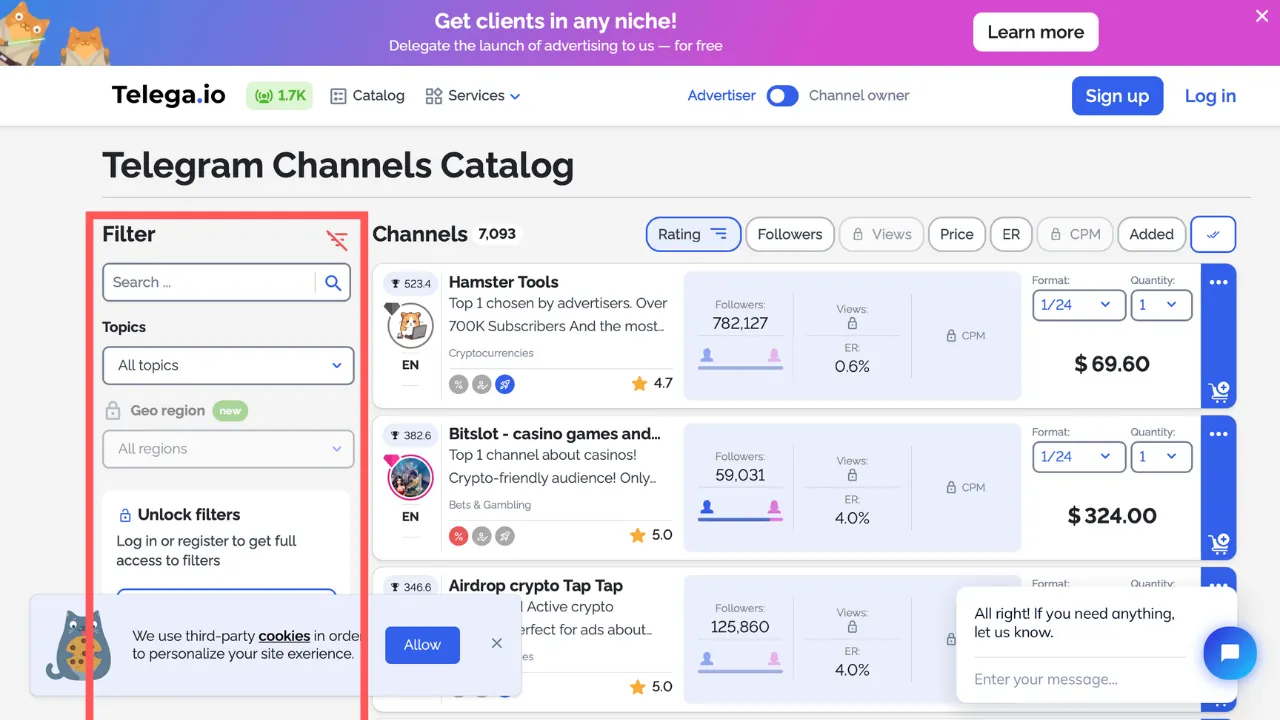Viewport: 1280px width, 720px height.
Task: Dismiss the cookie notice
Action: 497,643
